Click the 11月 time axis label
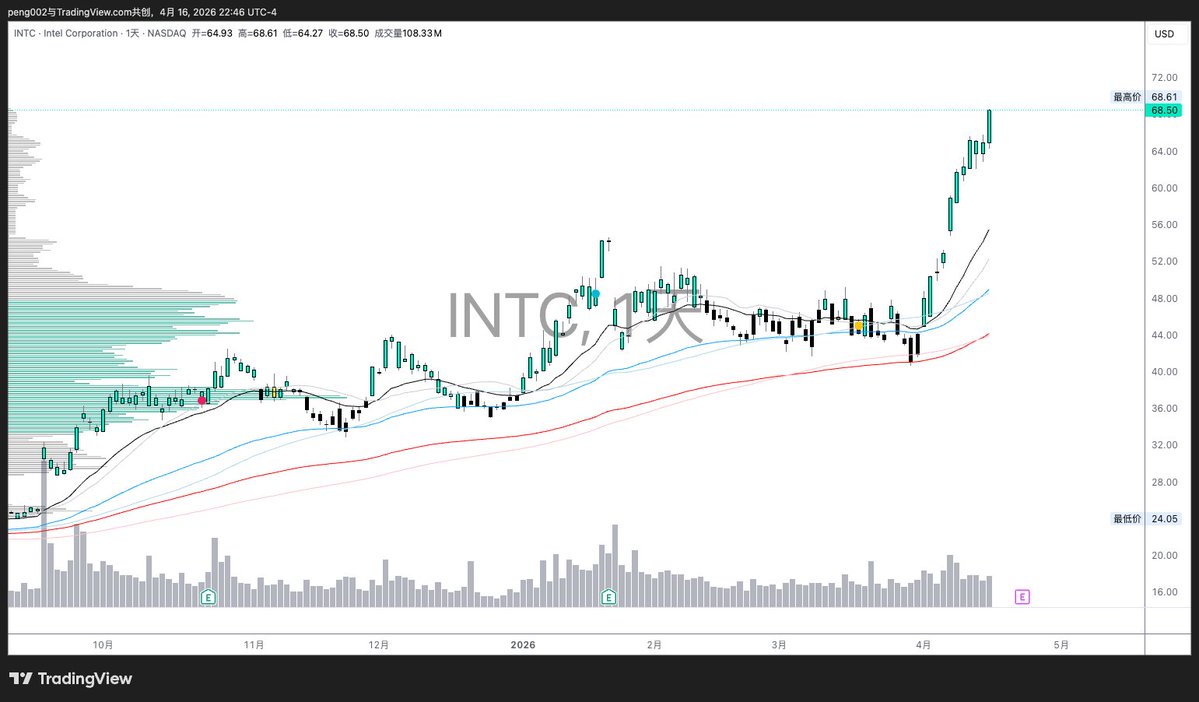Viewport: 1199px width, 702px height. coord(254,645)
